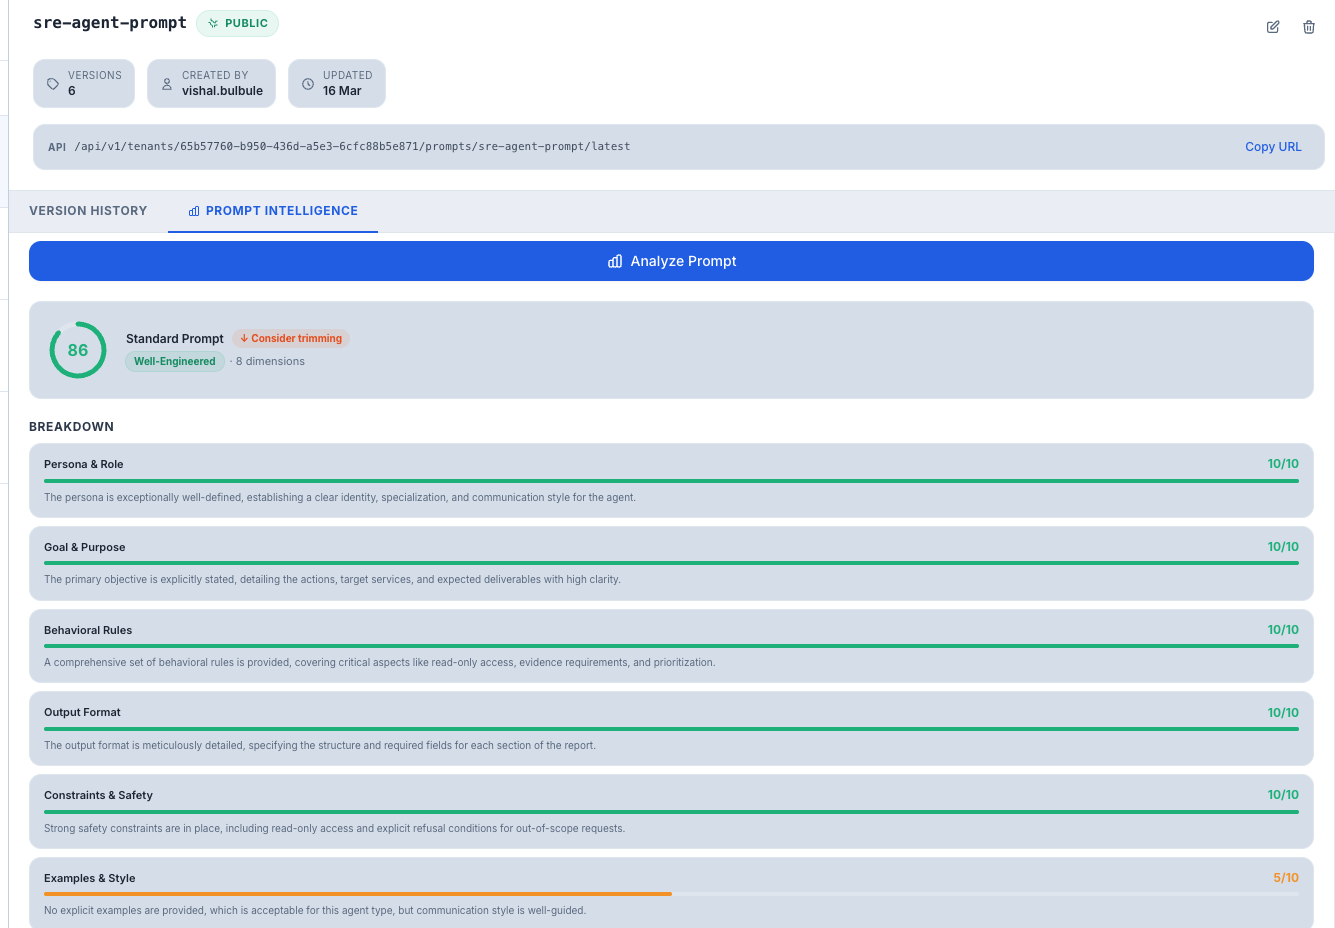
Task: Click the circular score indicator showing 86
Action: click(x=77, y=350)
